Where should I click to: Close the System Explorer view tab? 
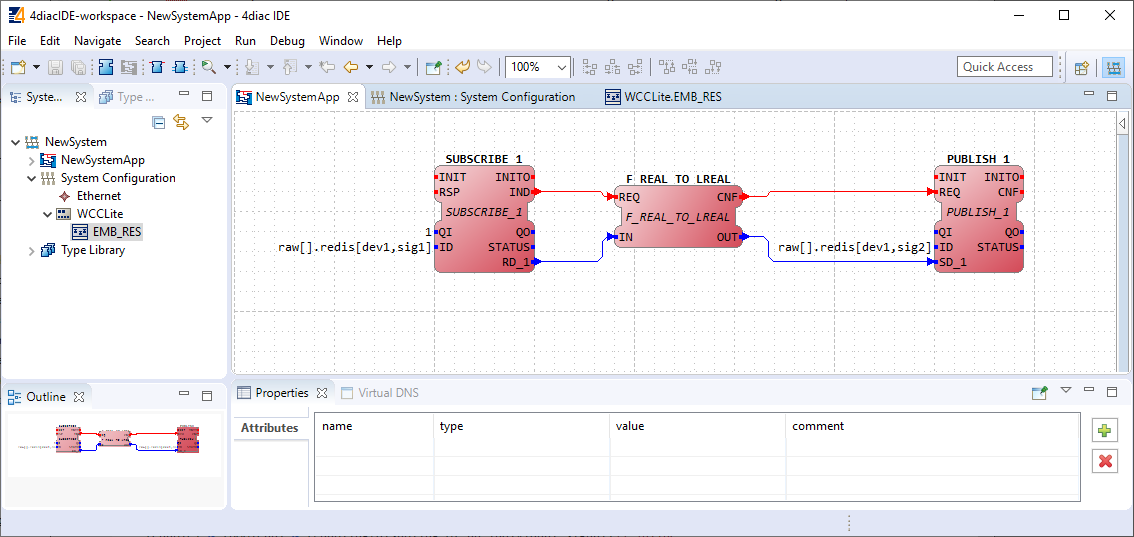(81, 96)
